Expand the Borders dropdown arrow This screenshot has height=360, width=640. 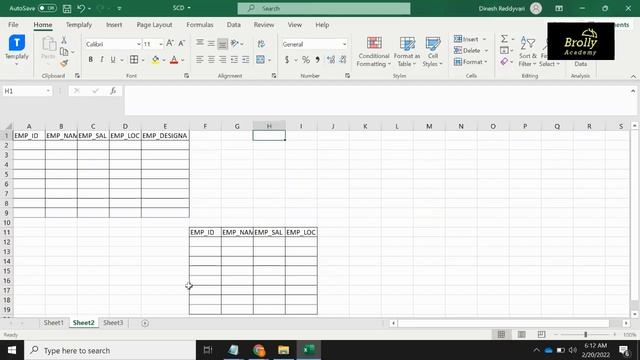tap(143, 60)
